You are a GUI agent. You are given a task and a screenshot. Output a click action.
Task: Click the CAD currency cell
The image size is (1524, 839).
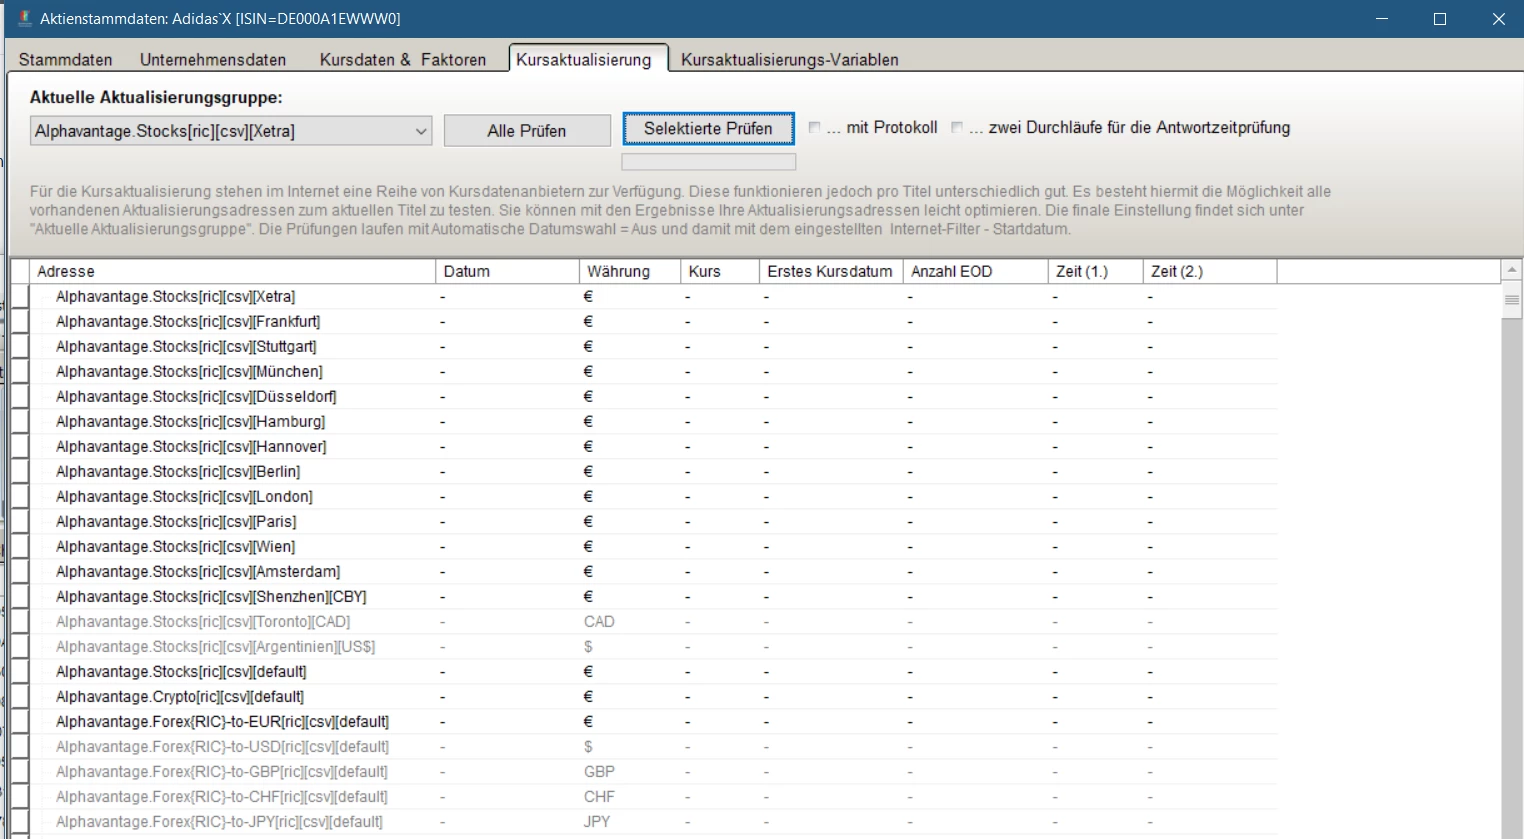(599, 622)
